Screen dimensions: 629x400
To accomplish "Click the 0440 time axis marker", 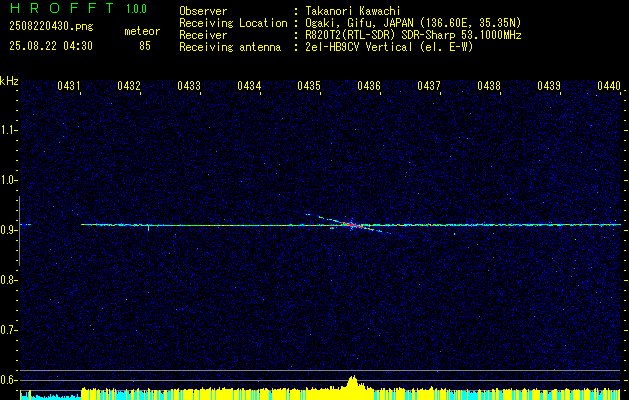I will tap(609, 86).
